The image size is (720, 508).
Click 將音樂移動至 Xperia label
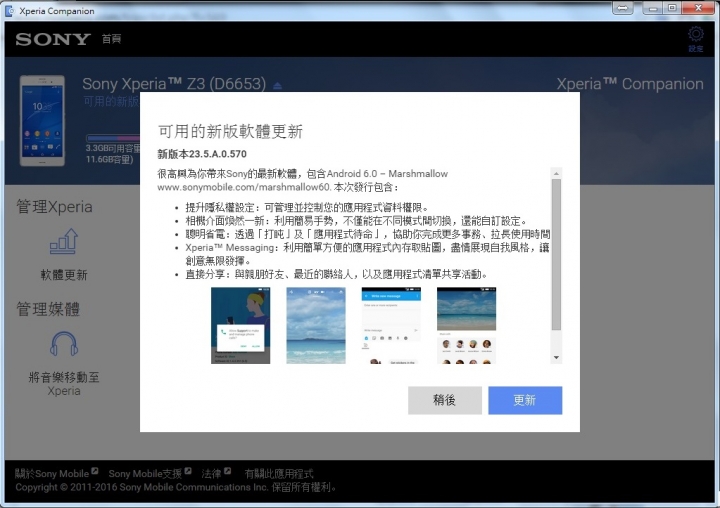pos(64,384)
